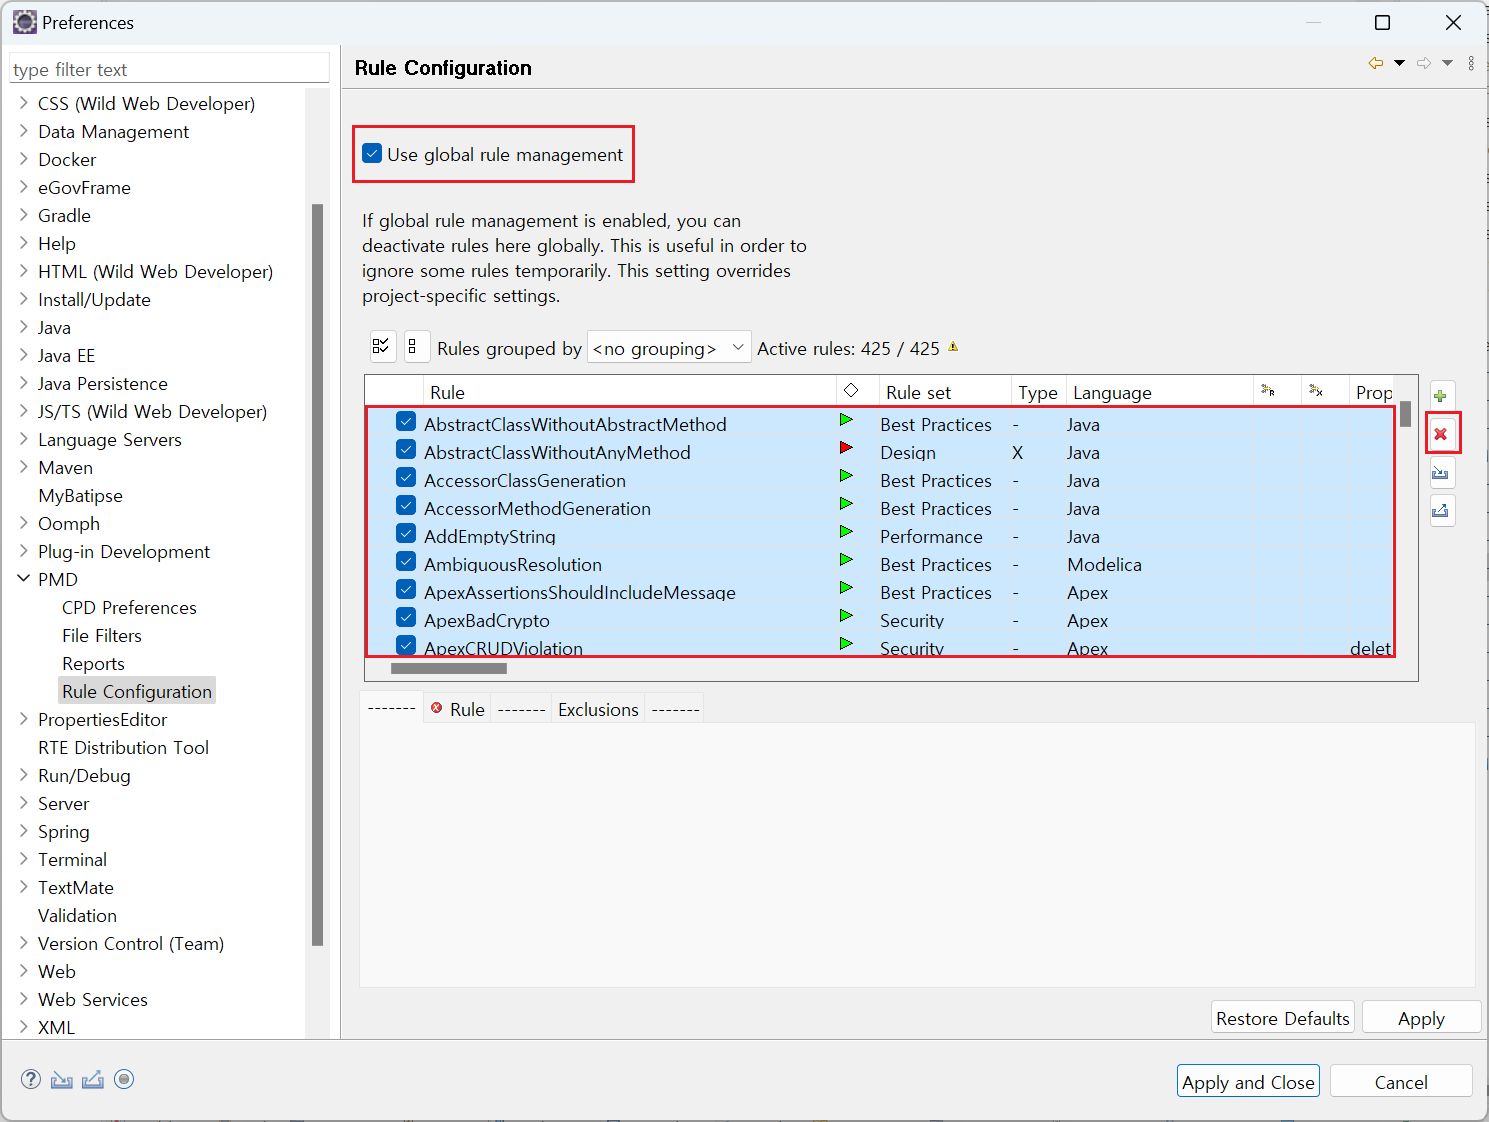Disable Use global rule management checkbox

point(373,154)
